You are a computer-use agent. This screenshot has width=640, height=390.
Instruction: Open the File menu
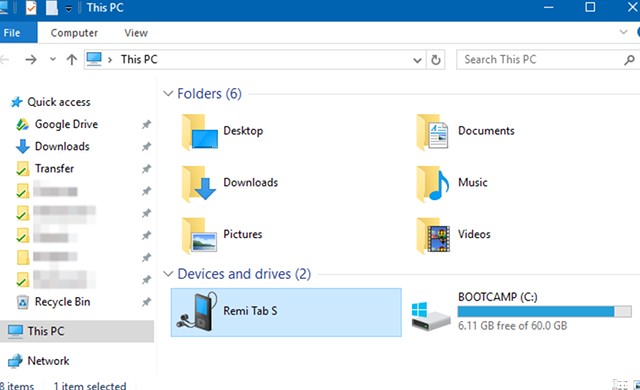pos(18,32)
